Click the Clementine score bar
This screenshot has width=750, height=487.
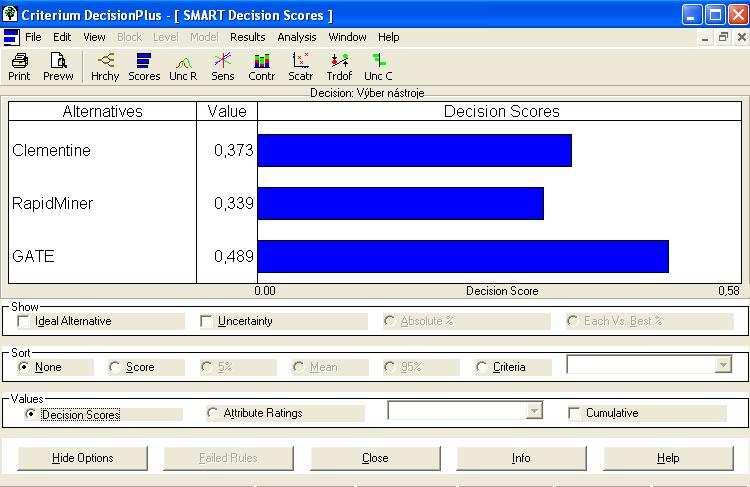[415, 151]
